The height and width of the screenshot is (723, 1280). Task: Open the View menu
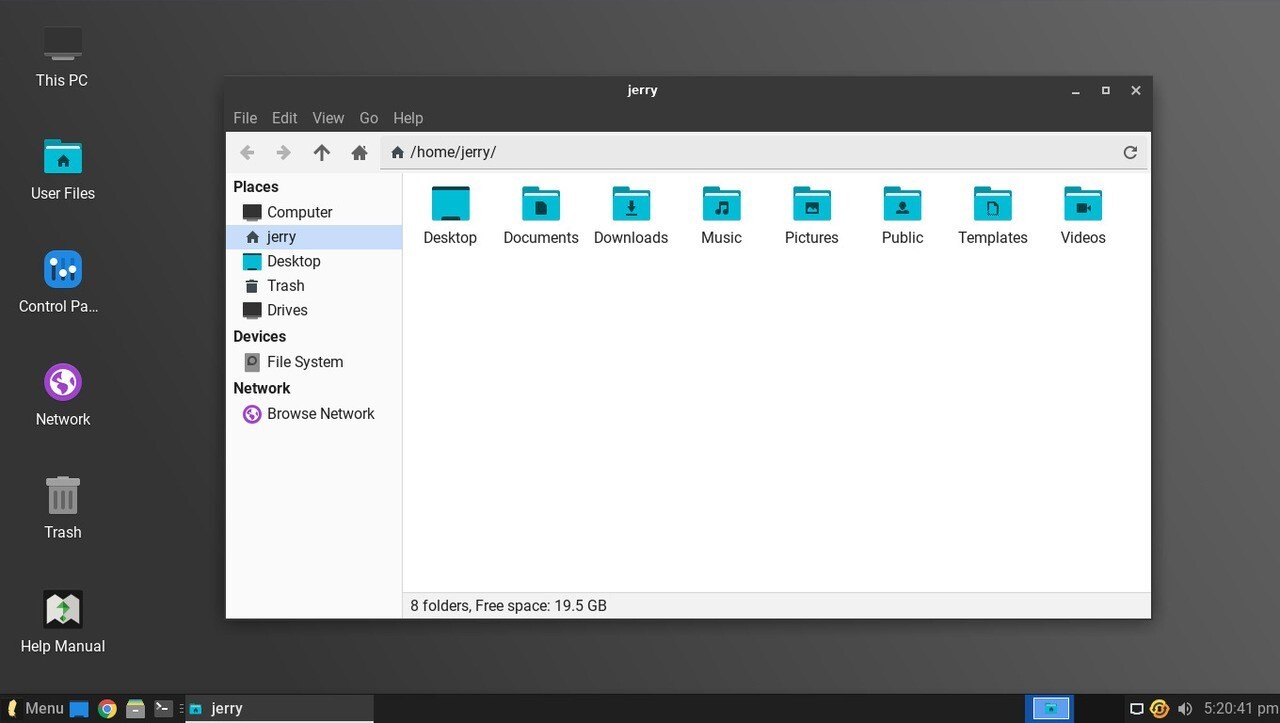coord(328,117)
